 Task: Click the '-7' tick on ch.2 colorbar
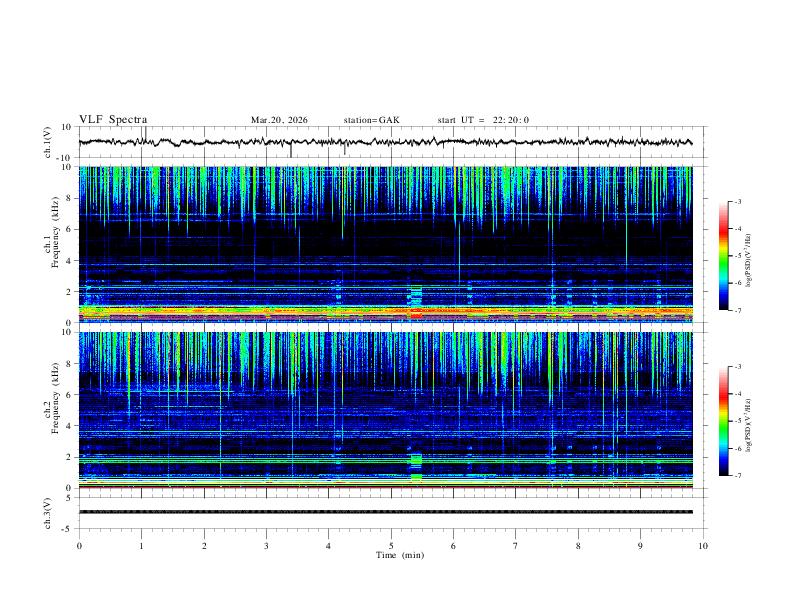(x=737, y=476)
